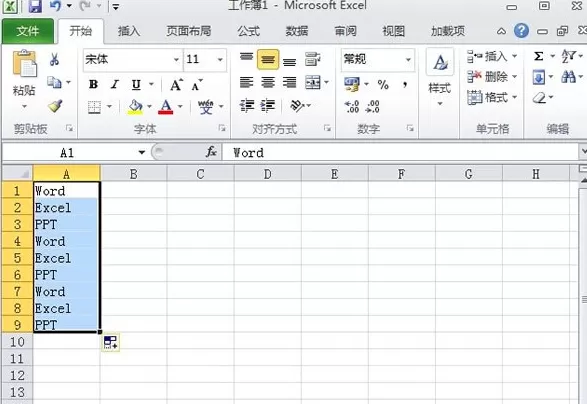Image resolution: width=587 pixels, height=404 pixels.
Task: Select the Format Painter brush
Action: [55, 106]
